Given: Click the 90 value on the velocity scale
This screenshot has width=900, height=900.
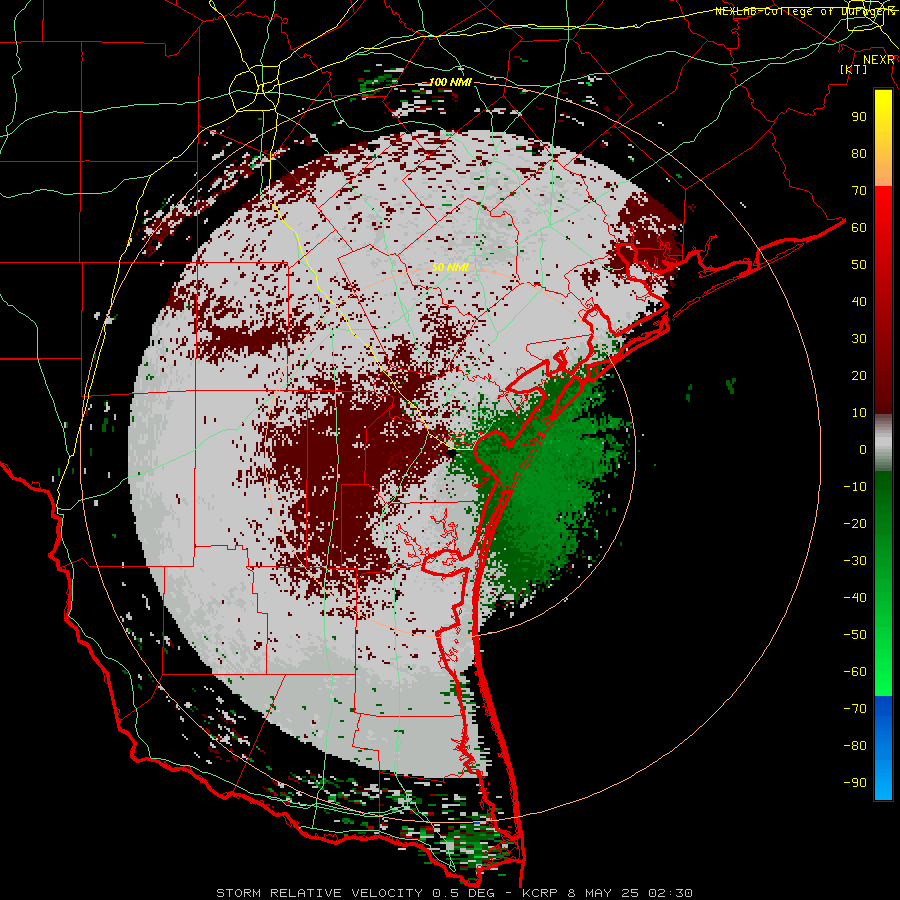Looking at the screenshot, I should click(x=859, y=117).
